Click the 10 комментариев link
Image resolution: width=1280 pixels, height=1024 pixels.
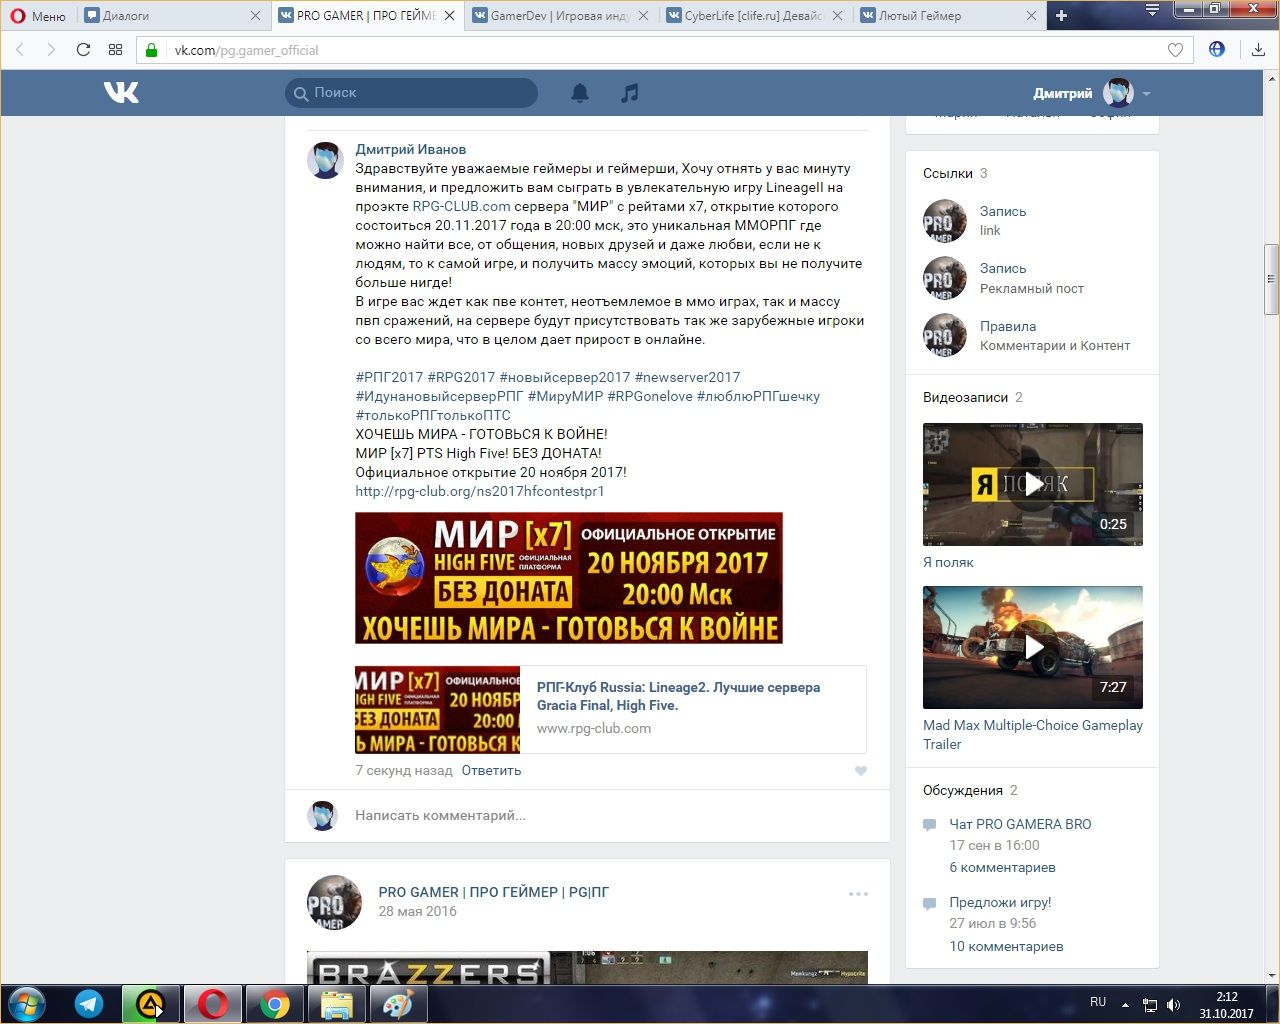click(1006, 947)
